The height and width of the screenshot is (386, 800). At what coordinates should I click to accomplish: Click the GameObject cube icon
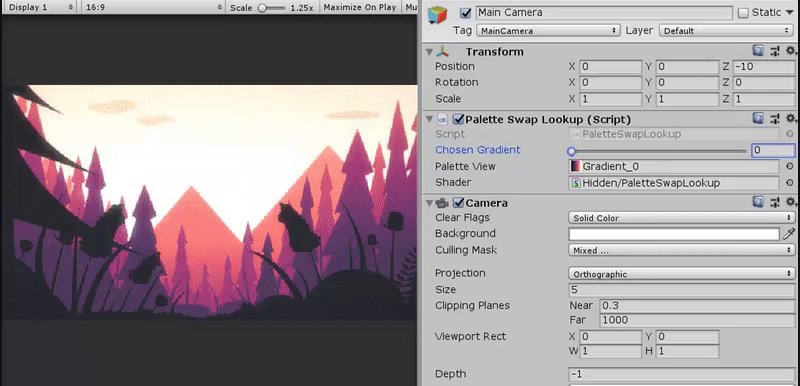tap(437, 16)
